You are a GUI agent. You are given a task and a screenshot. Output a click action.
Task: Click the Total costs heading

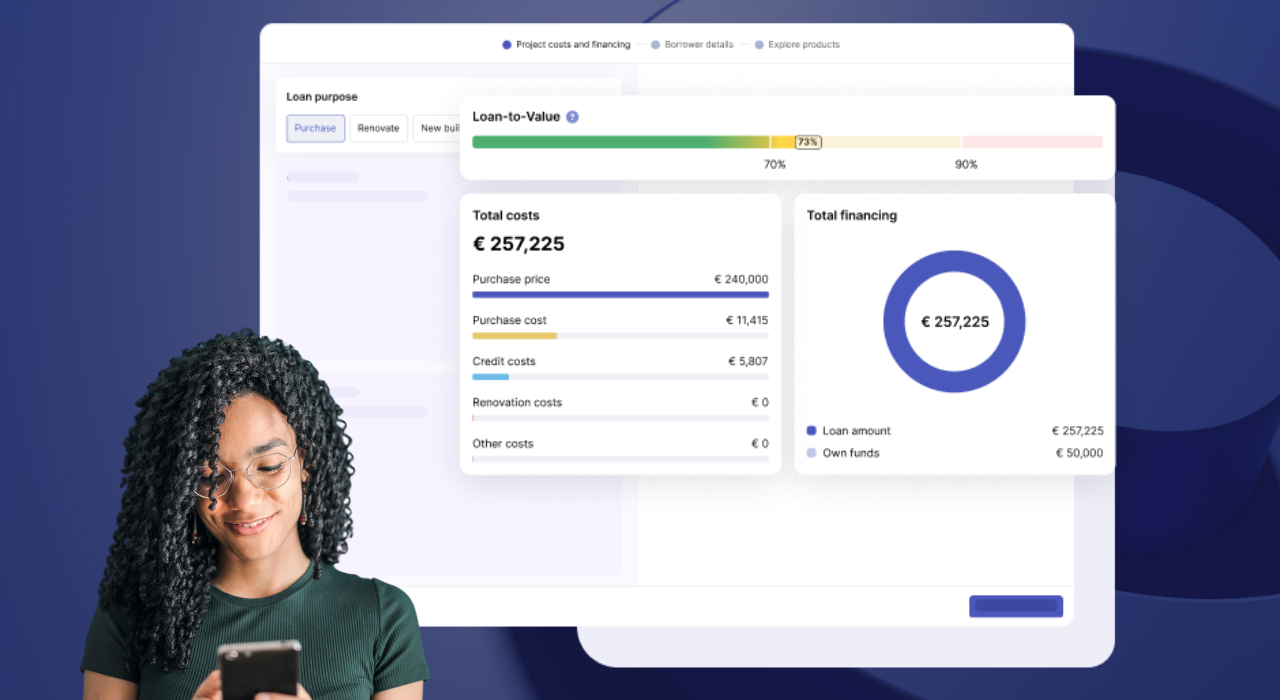pyautogui.click(x=506, y=215)
